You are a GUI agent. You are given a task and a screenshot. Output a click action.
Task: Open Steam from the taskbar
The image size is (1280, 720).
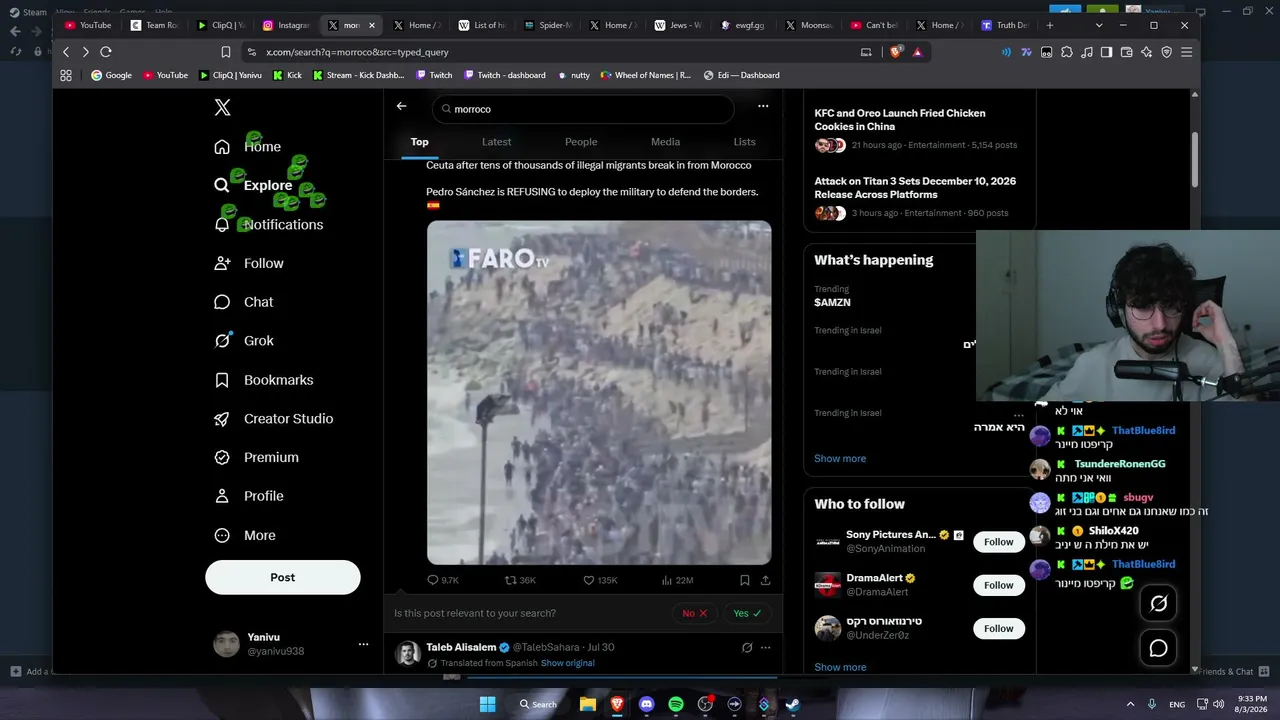[793, 704]
